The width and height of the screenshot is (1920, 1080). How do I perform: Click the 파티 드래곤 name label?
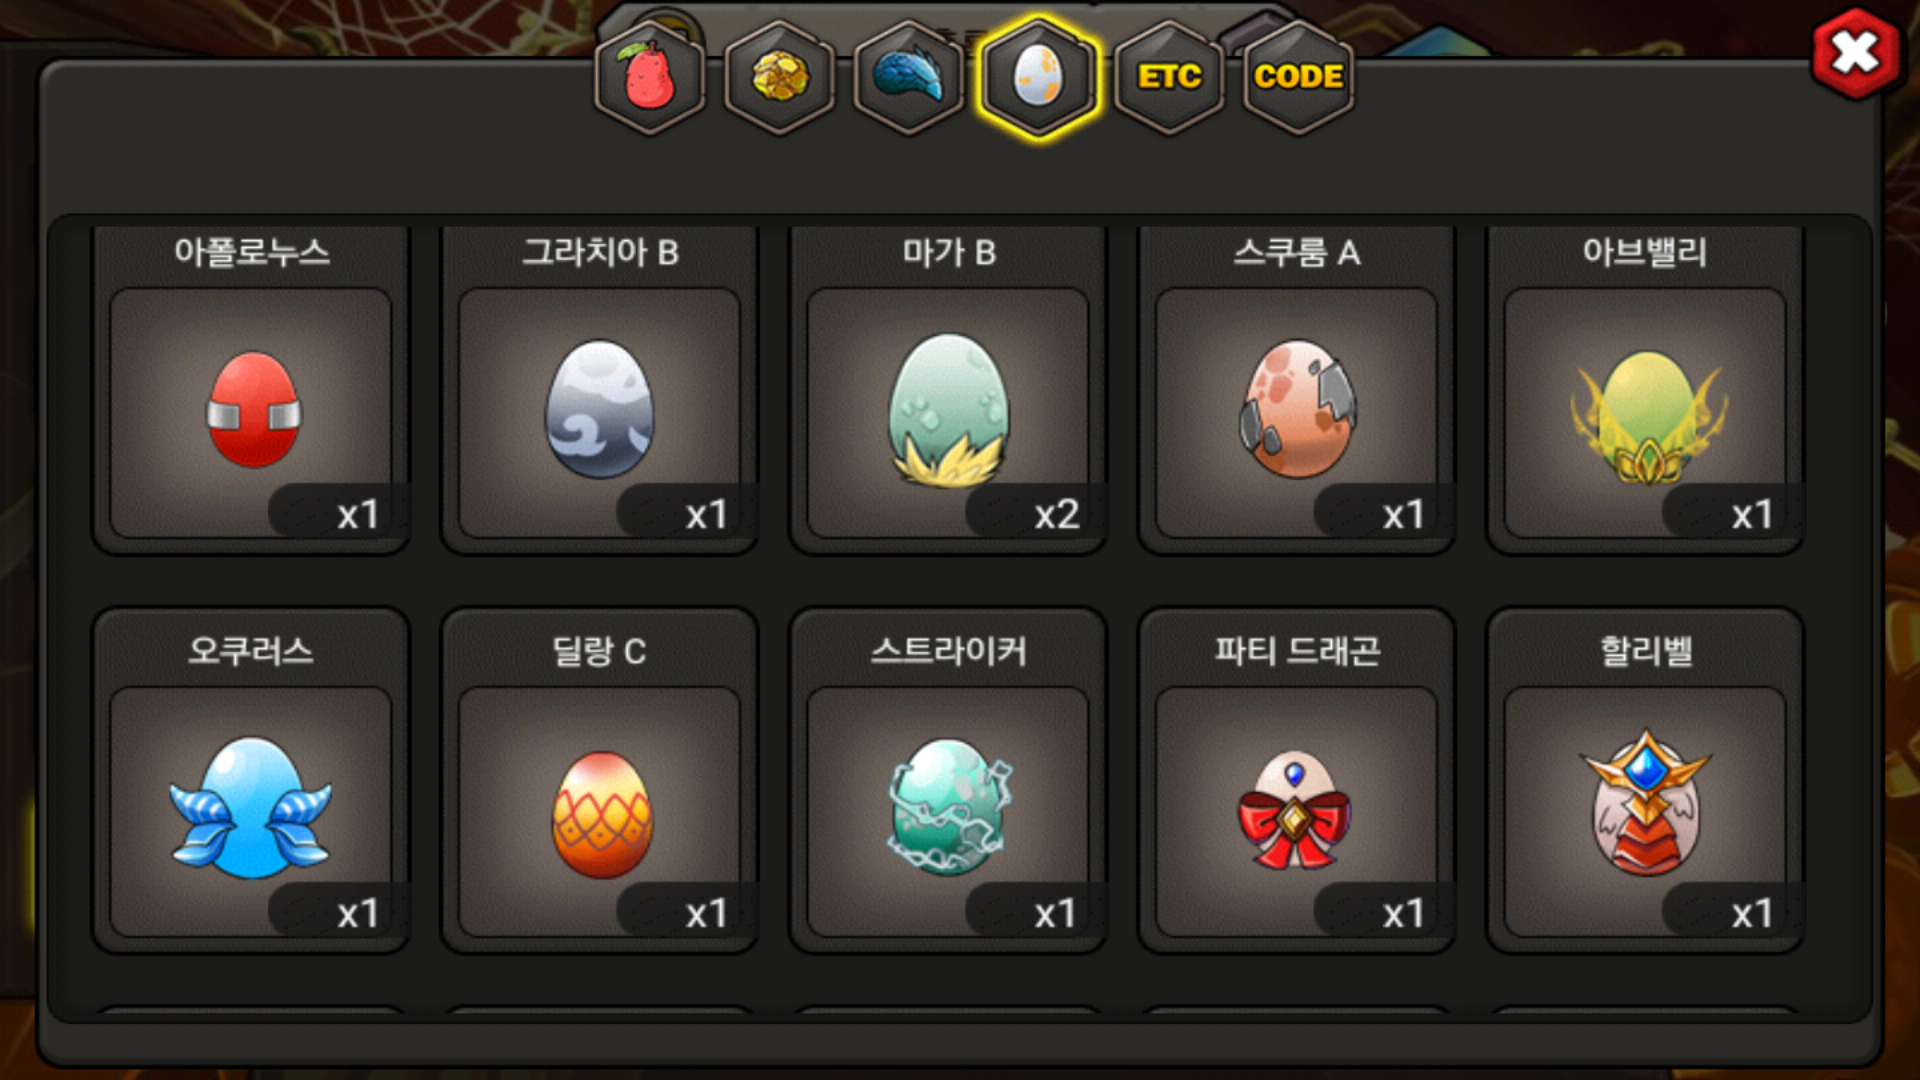pos(1297,651)
